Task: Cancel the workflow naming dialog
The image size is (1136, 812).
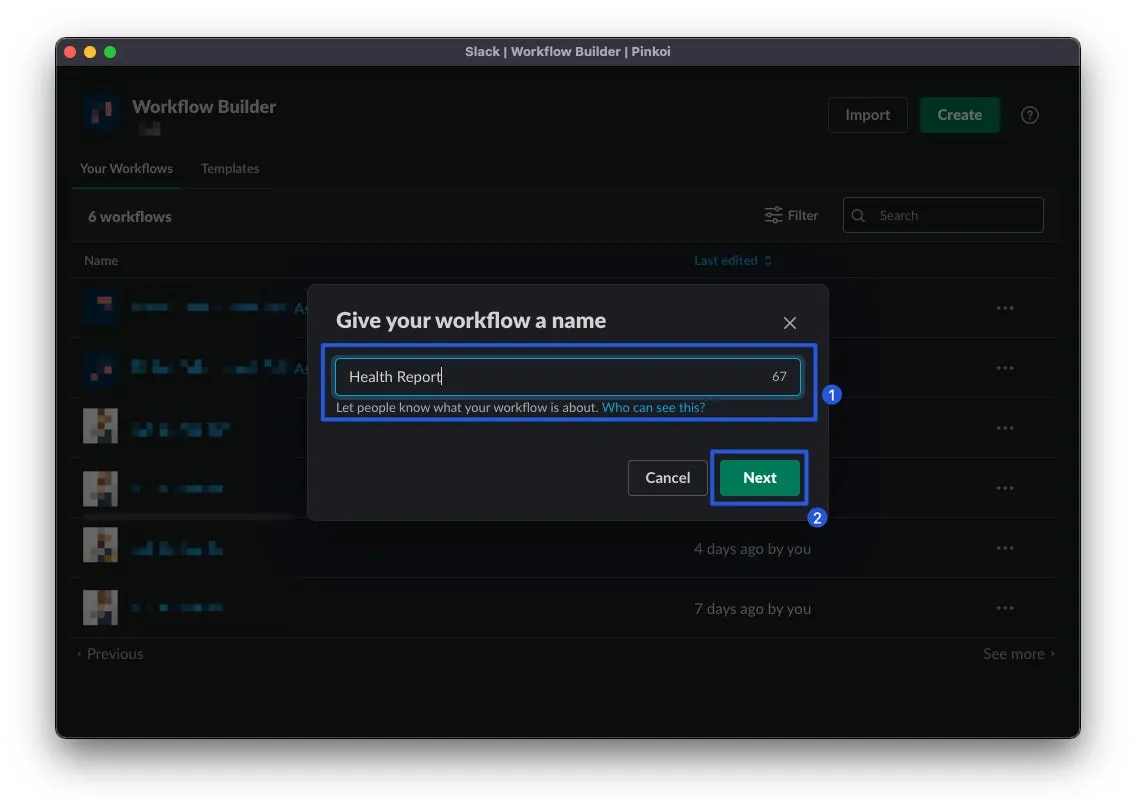Action: [x=667, y=478]
